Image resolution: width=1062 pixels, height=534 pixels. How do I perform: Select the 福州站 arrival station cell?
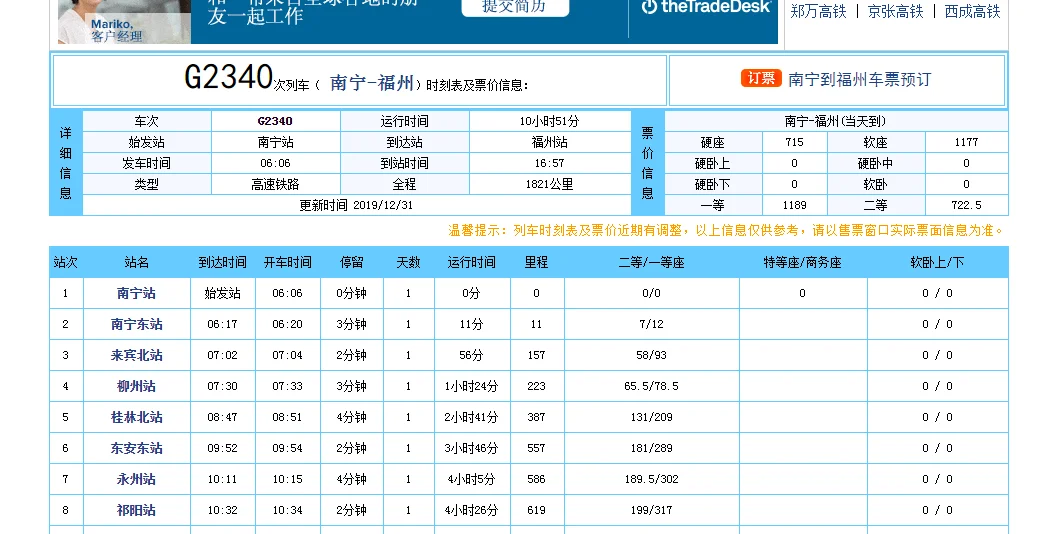pos(549,142)
